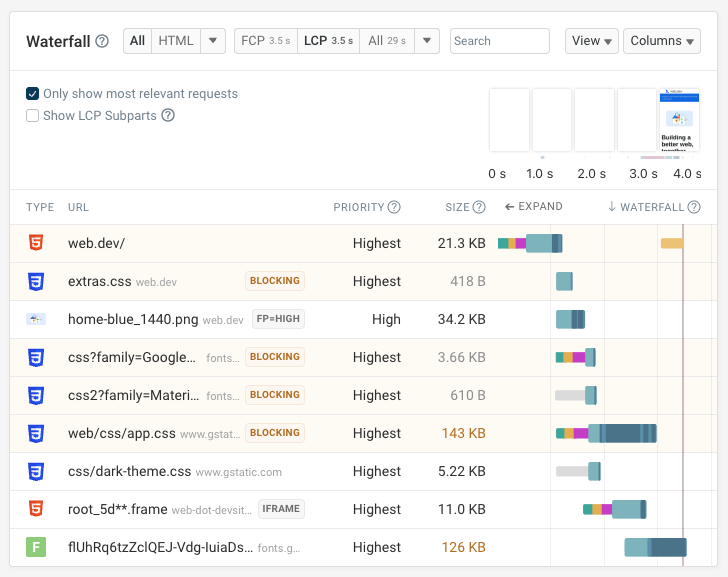Open the Columns dropdown
The height and width of the screenshot is (577, 728).
tap(662, 41)
